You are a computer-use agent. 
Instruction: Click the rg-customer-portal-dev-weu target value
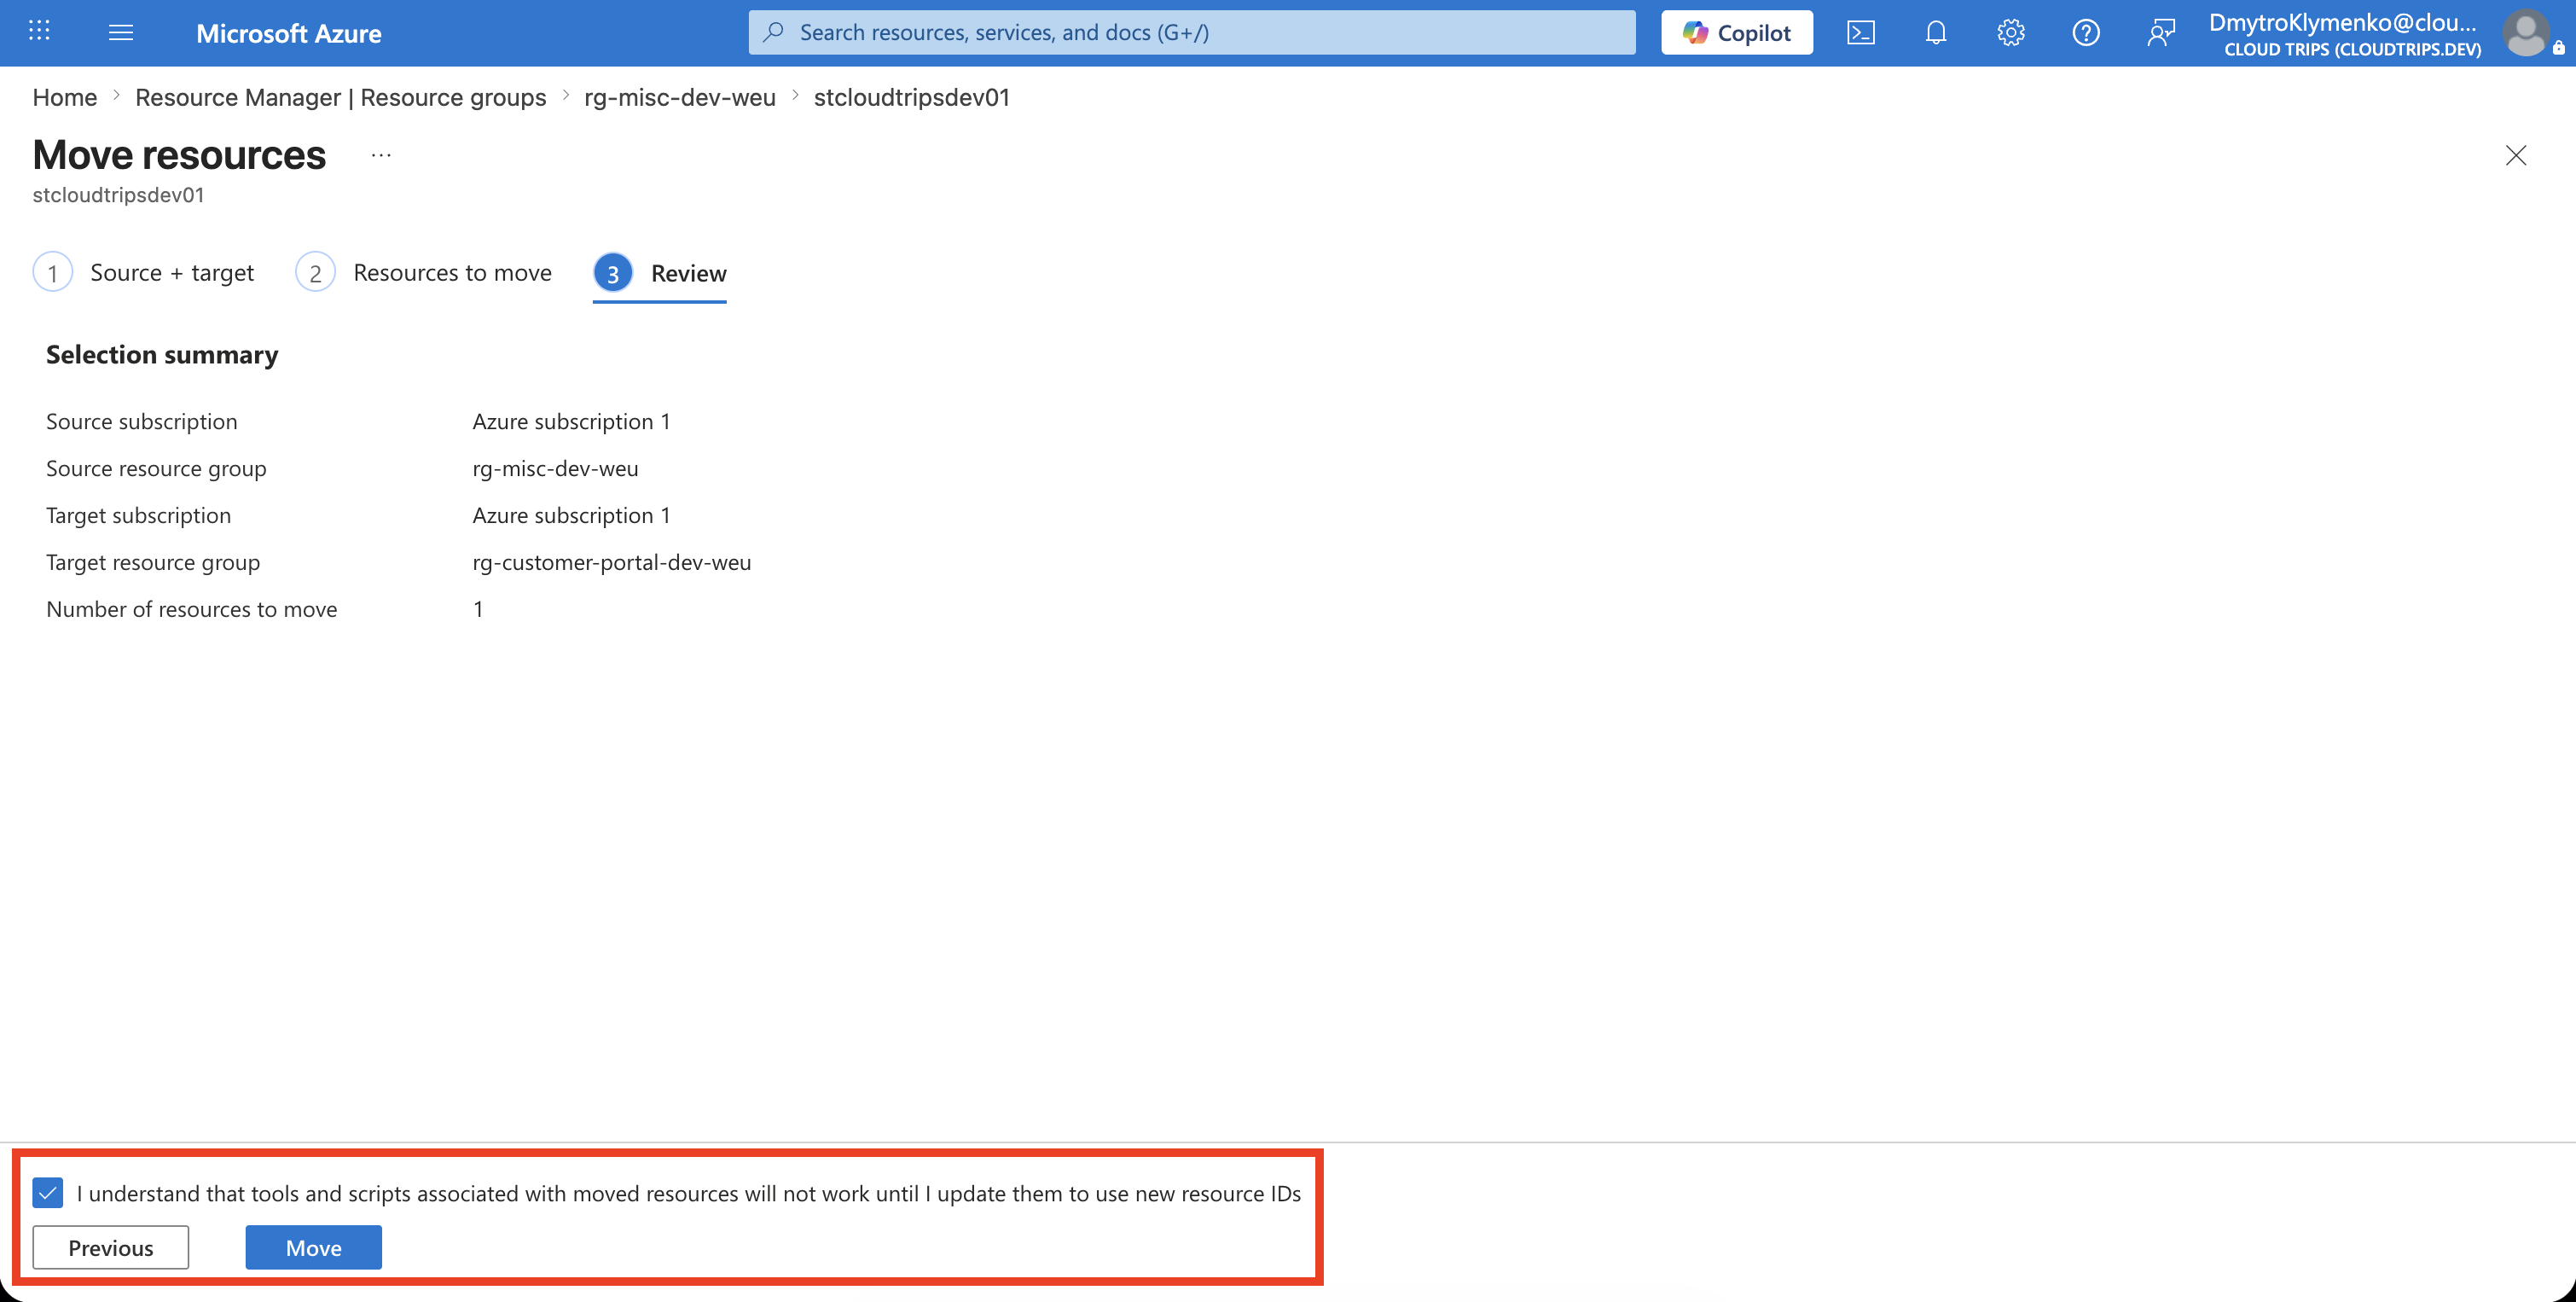point(612,562)
